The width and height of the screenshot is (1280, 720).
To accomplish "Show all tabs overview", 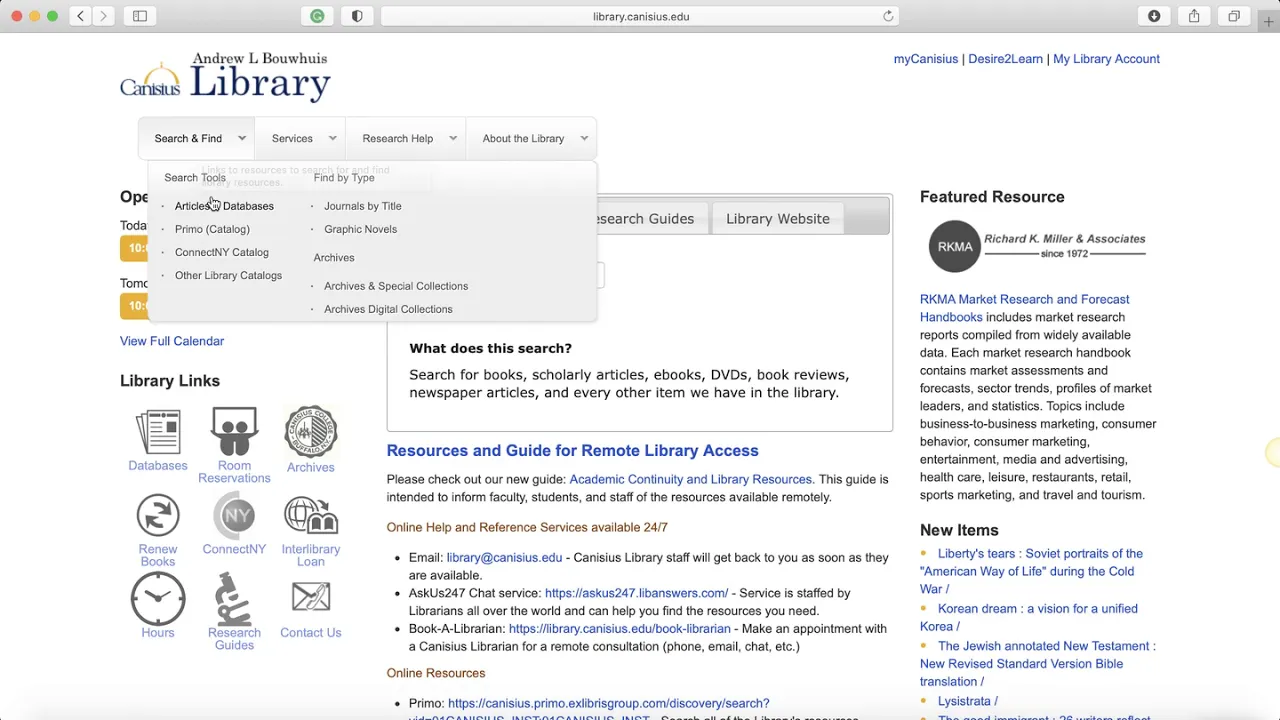I will pos(1234,16).
